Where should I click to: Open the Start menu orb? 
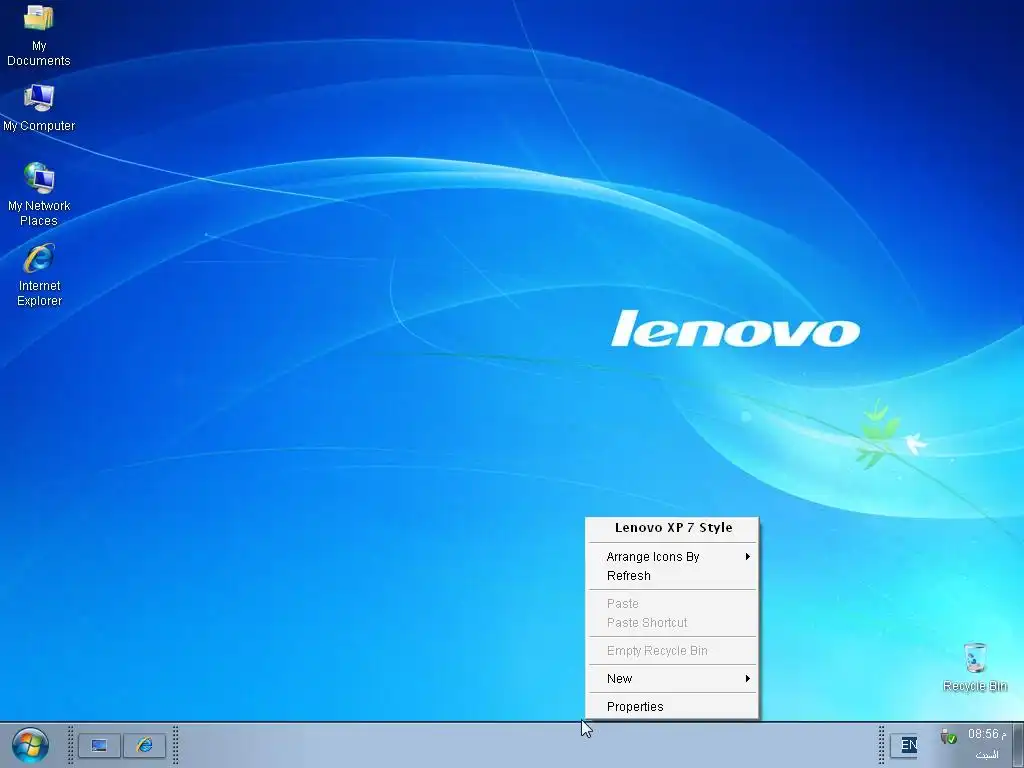(x=30, y=745)
